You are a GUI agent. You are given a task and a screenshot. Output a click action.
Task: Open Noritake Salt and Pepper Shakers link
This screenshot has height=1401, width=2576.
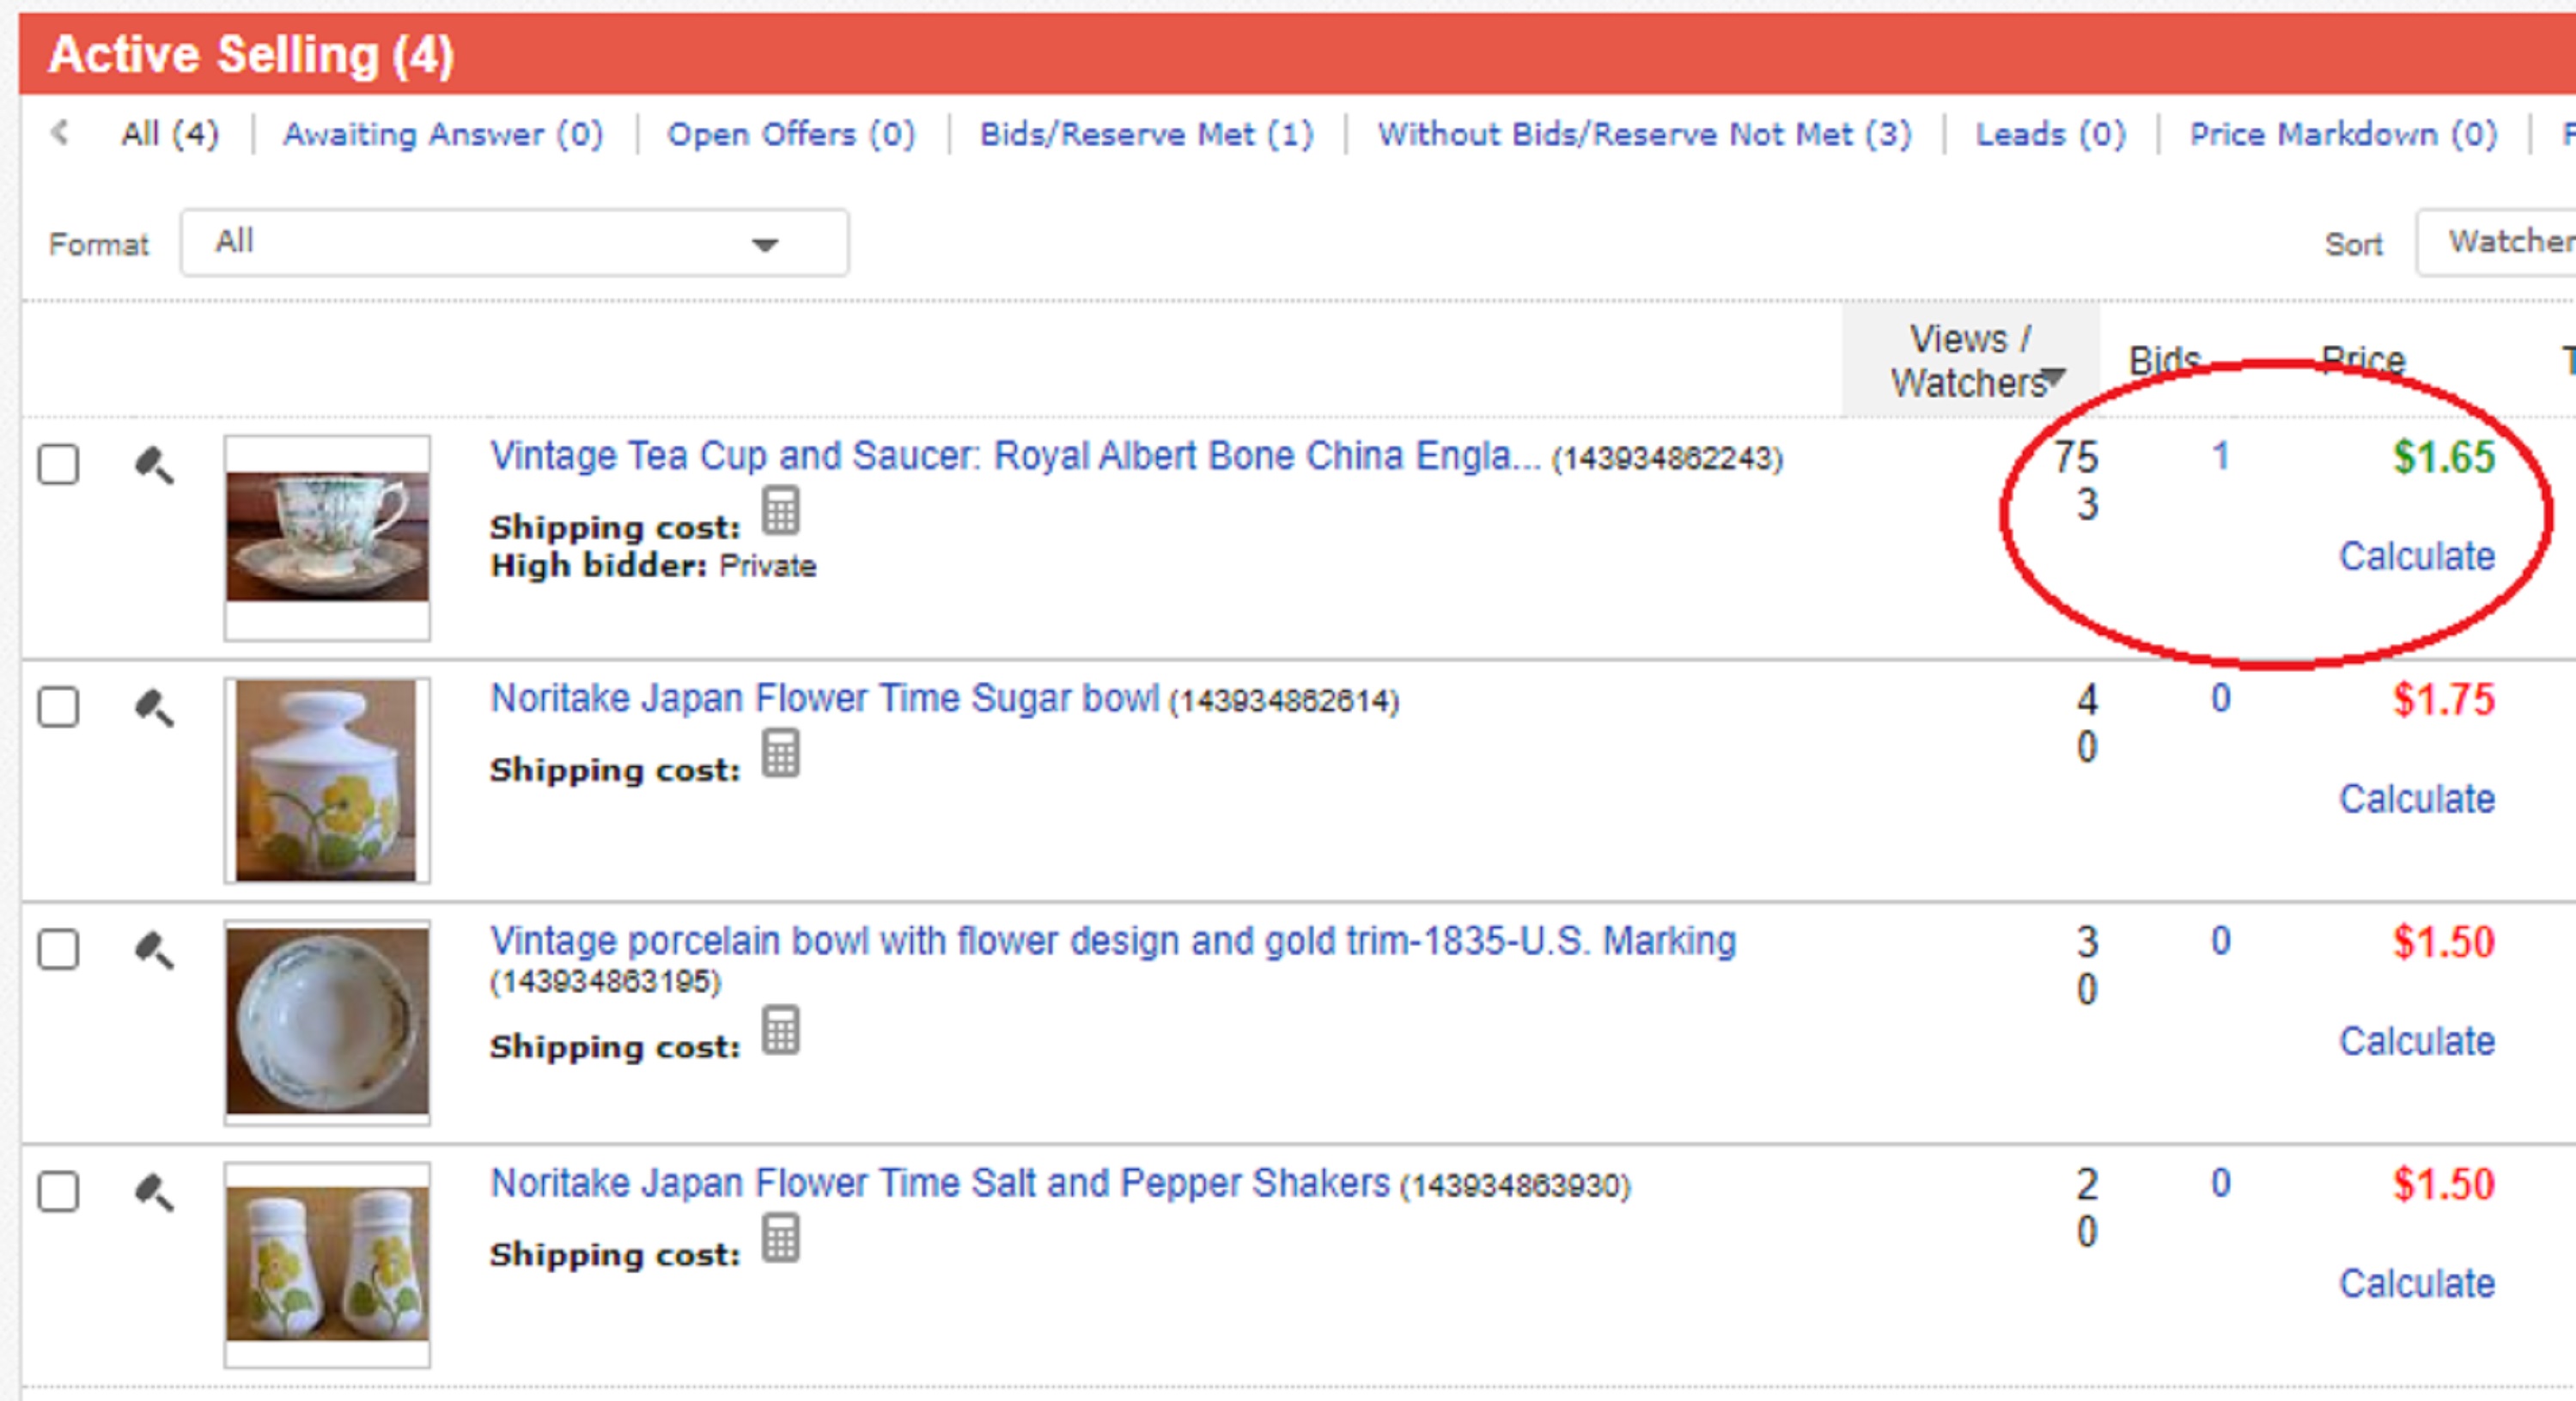click(940, 1183)
